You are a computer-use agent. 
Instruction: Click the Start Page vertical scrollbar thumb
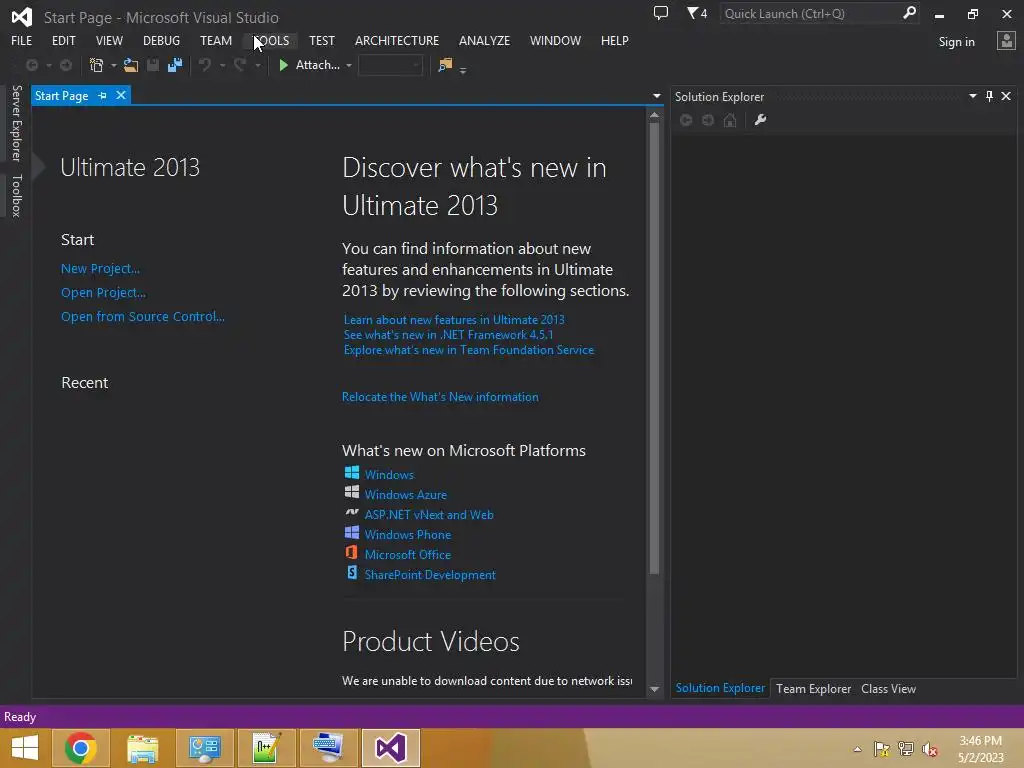click(654, 349)
